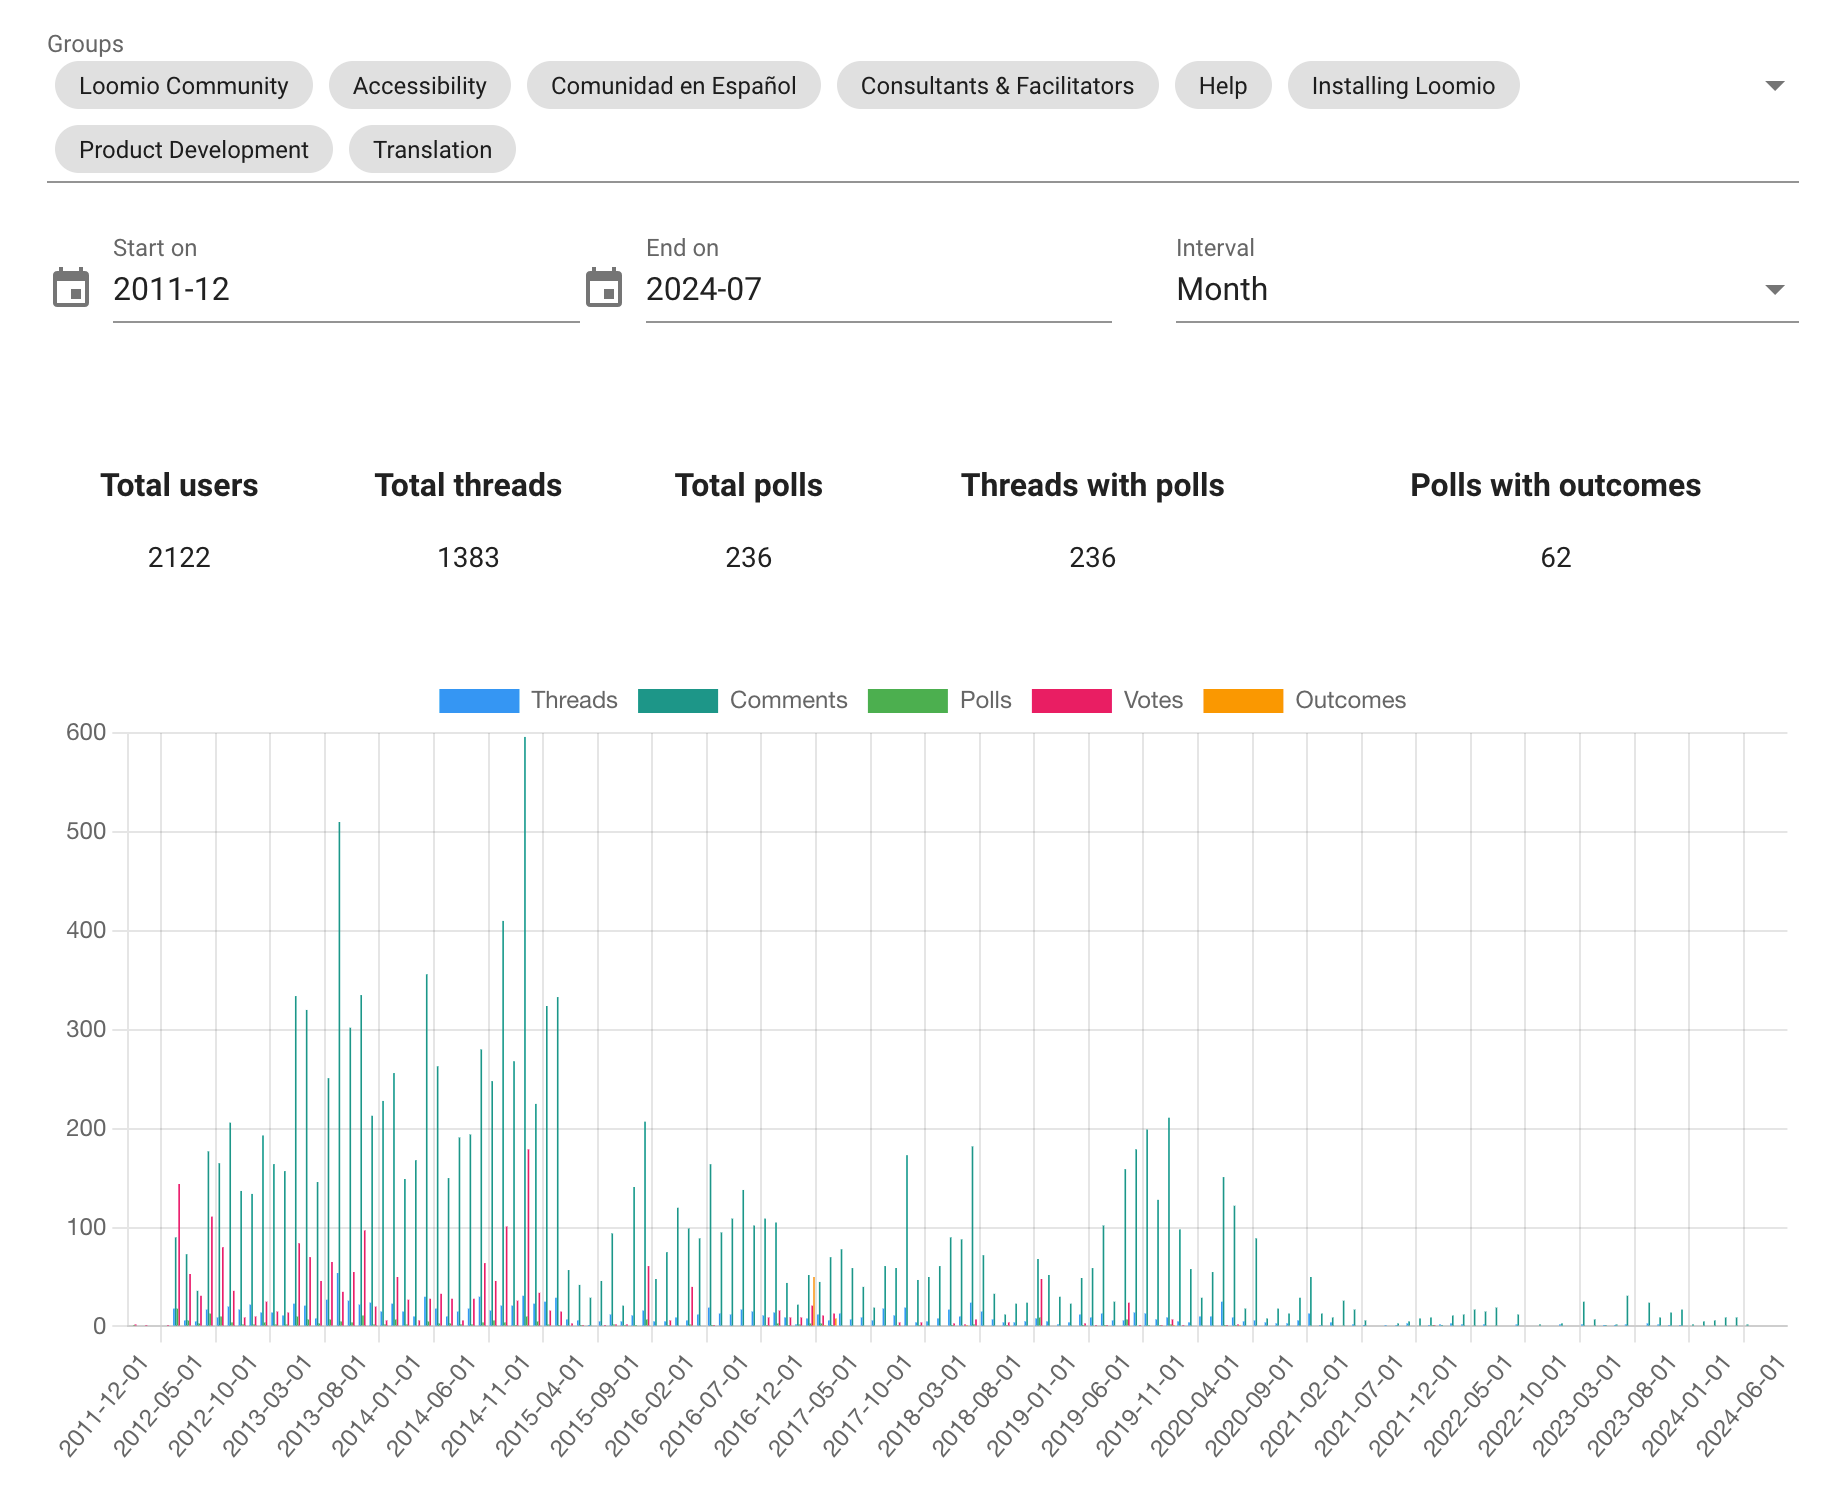The image size is (1834, 1492).
Task: Click the Start on date field
Action: (346, 289)
